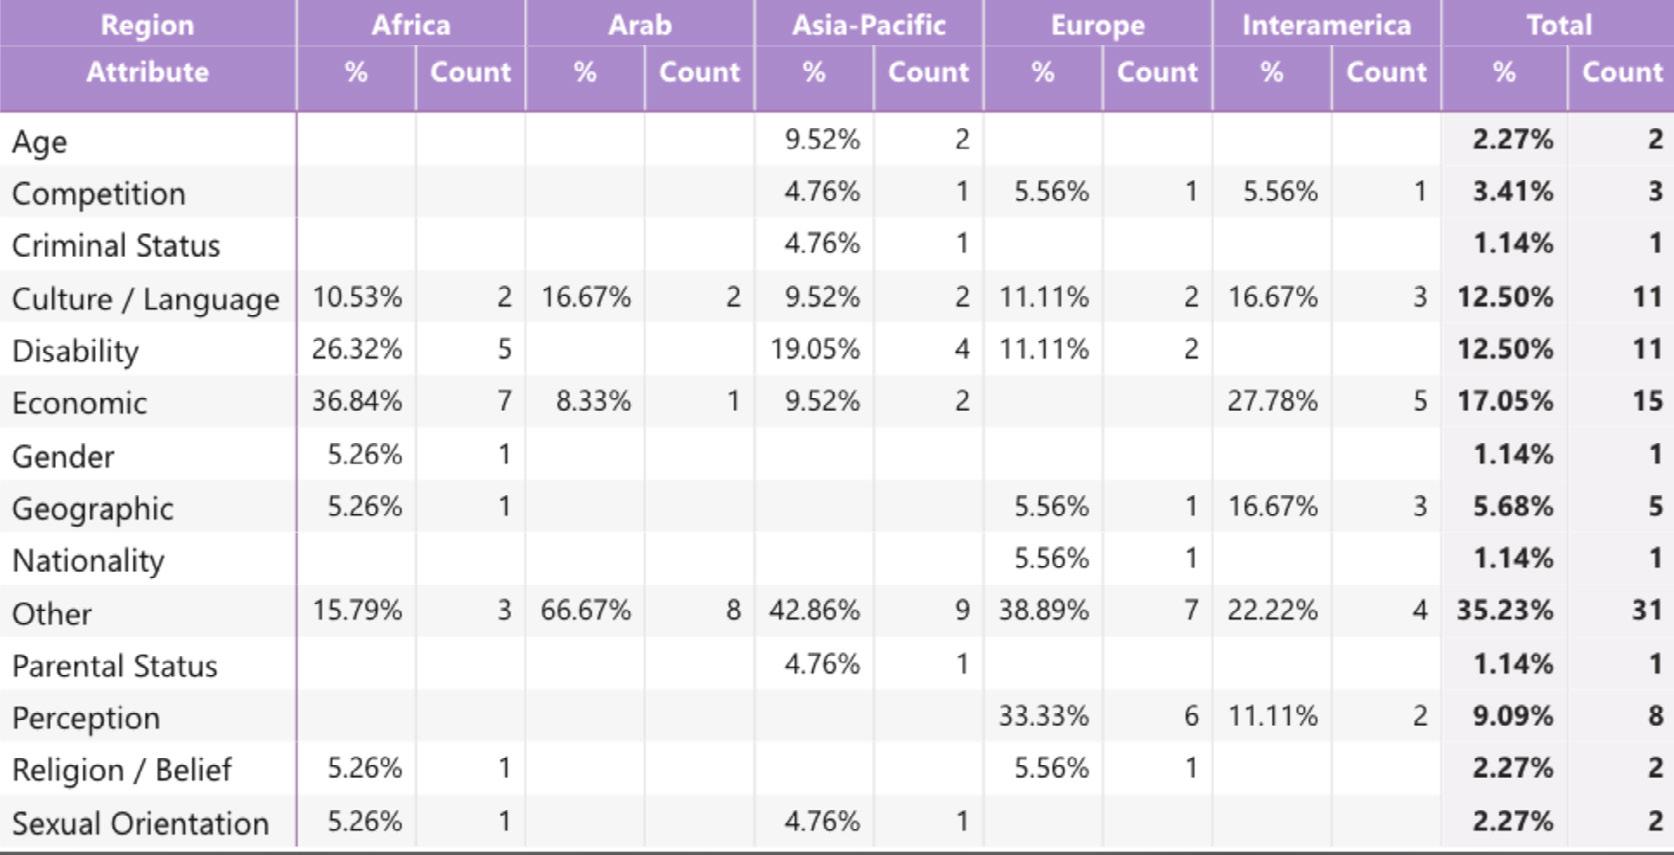Click the Disability row label
Screen dimensions: 1674x855
coord(75,351)
